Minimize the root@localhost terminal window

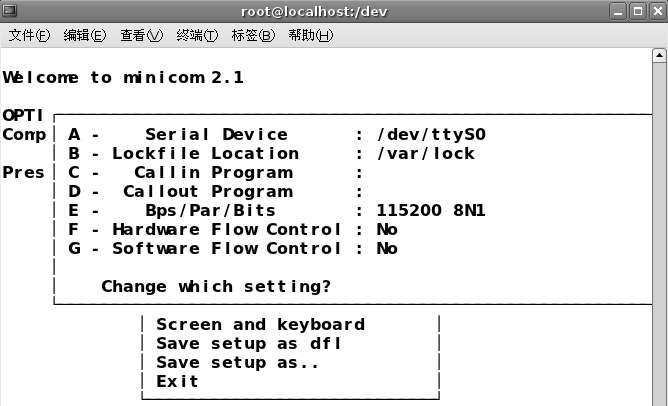614,11
